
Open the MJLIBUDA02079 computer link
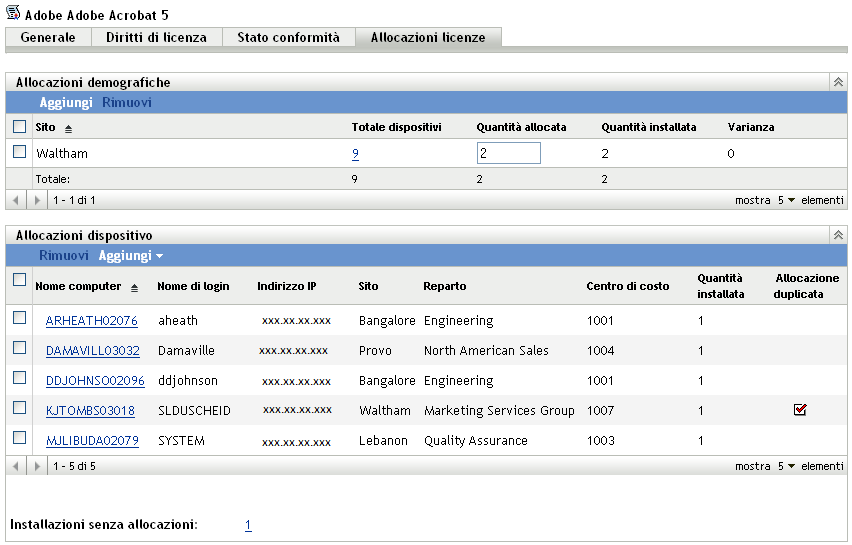pyautogui.click(x=92, y=440)
